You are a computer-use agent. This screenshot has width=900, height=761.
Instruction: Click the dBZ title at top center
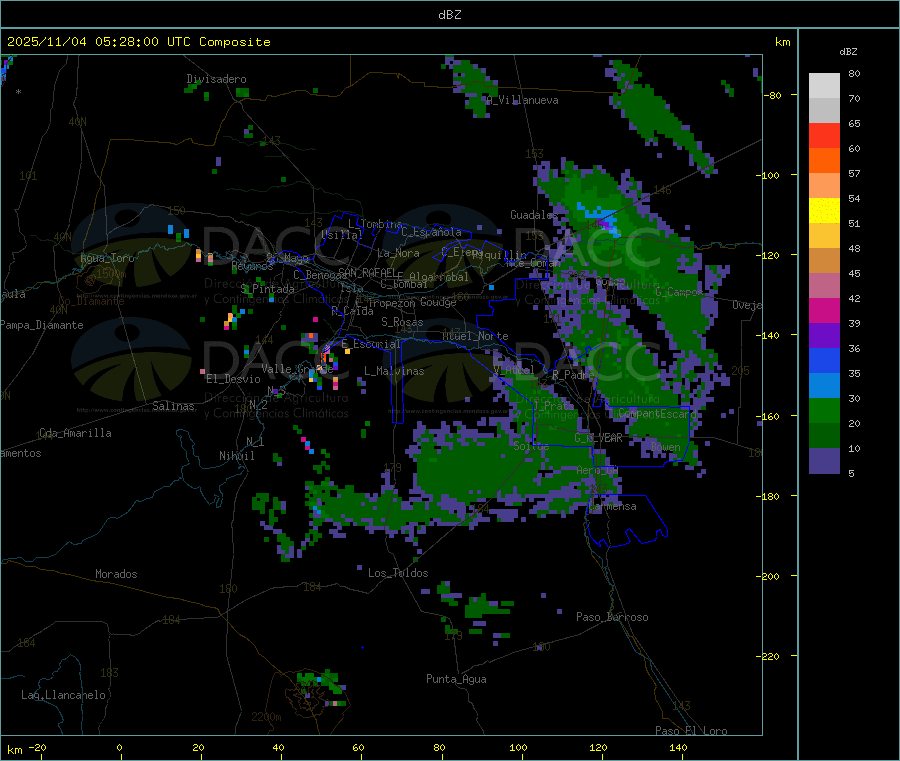[x=449, y=15]
